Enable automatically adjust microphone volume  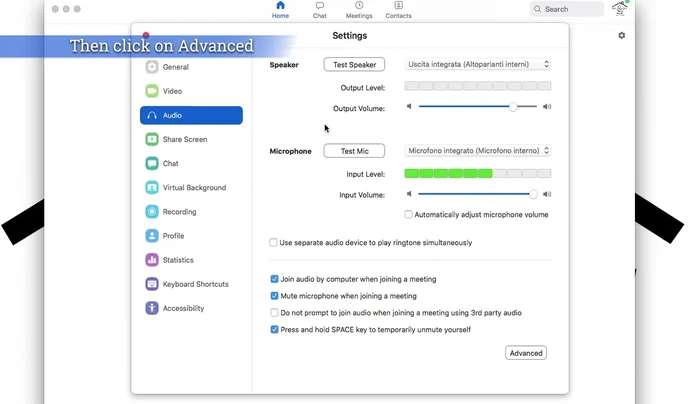[409, 214]
